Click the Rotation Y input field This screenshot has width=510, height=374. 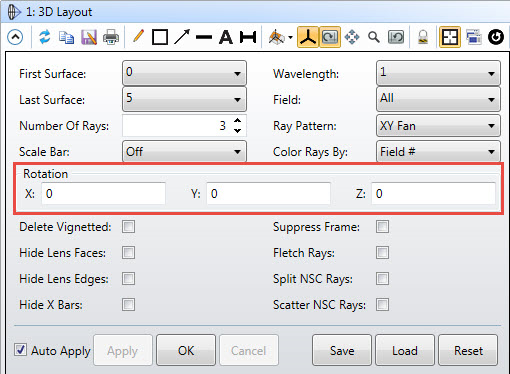268,193
